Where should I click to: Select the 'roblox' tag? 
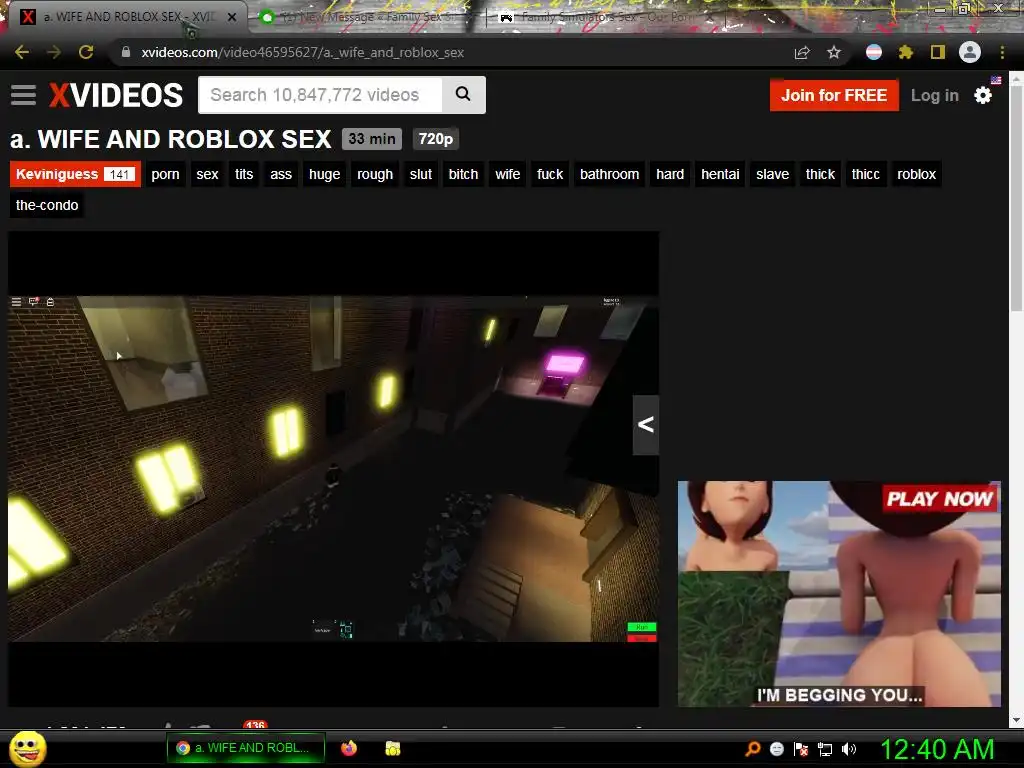click(916, 174)
